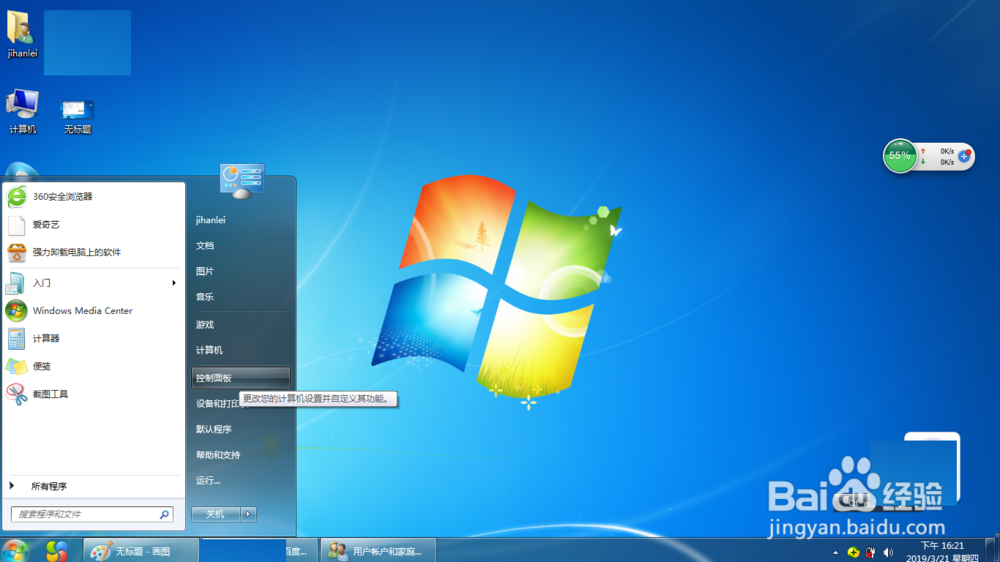The image size is (1000, 562).
Task: Click the 搜索程序和文件 search box
Action: [x=92, y=514]
